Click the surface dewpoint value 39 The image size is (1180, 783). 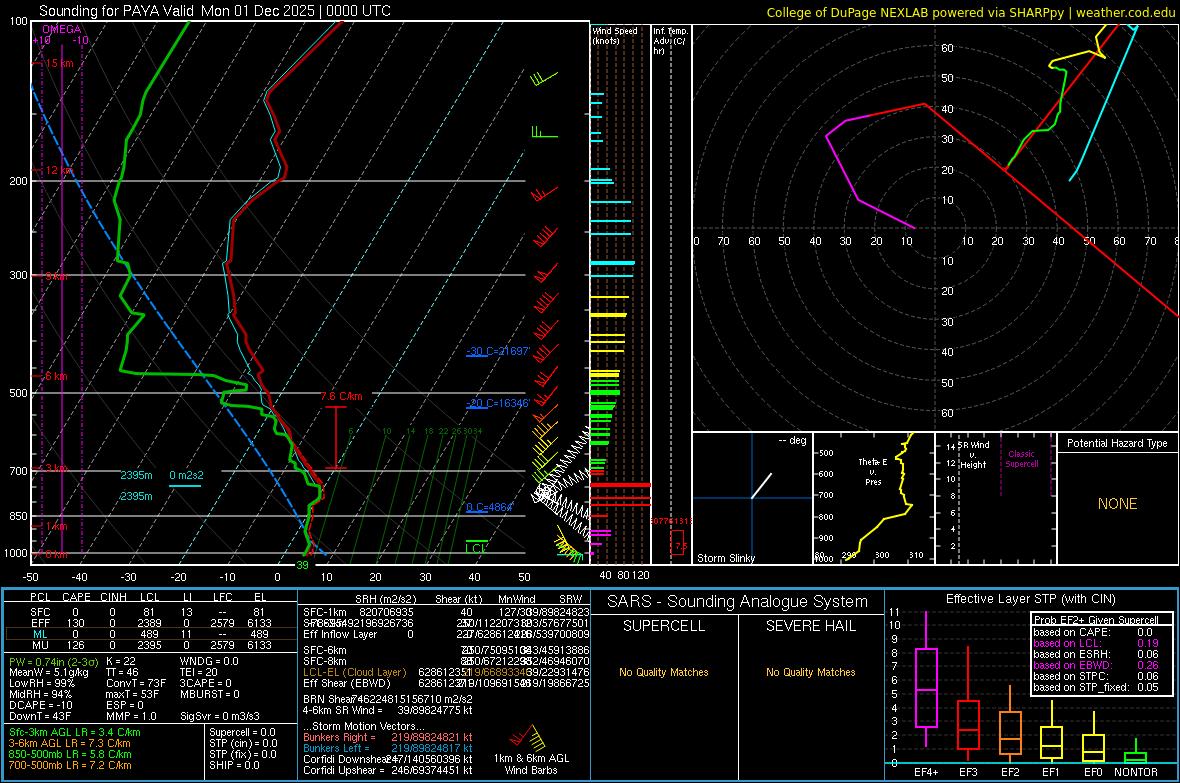(x=302, y=565)
